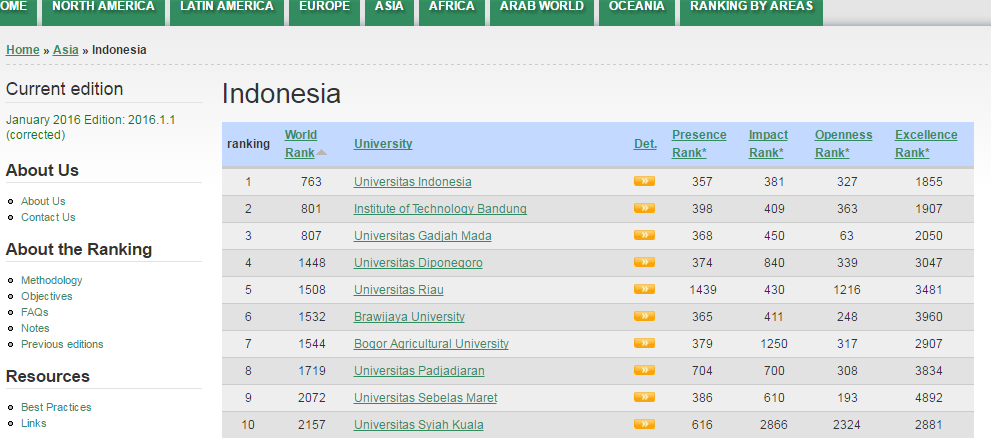Viewport: 991px width, 438px height.
Task: Sort by Impact Rank header
Action: click(769, 143)
